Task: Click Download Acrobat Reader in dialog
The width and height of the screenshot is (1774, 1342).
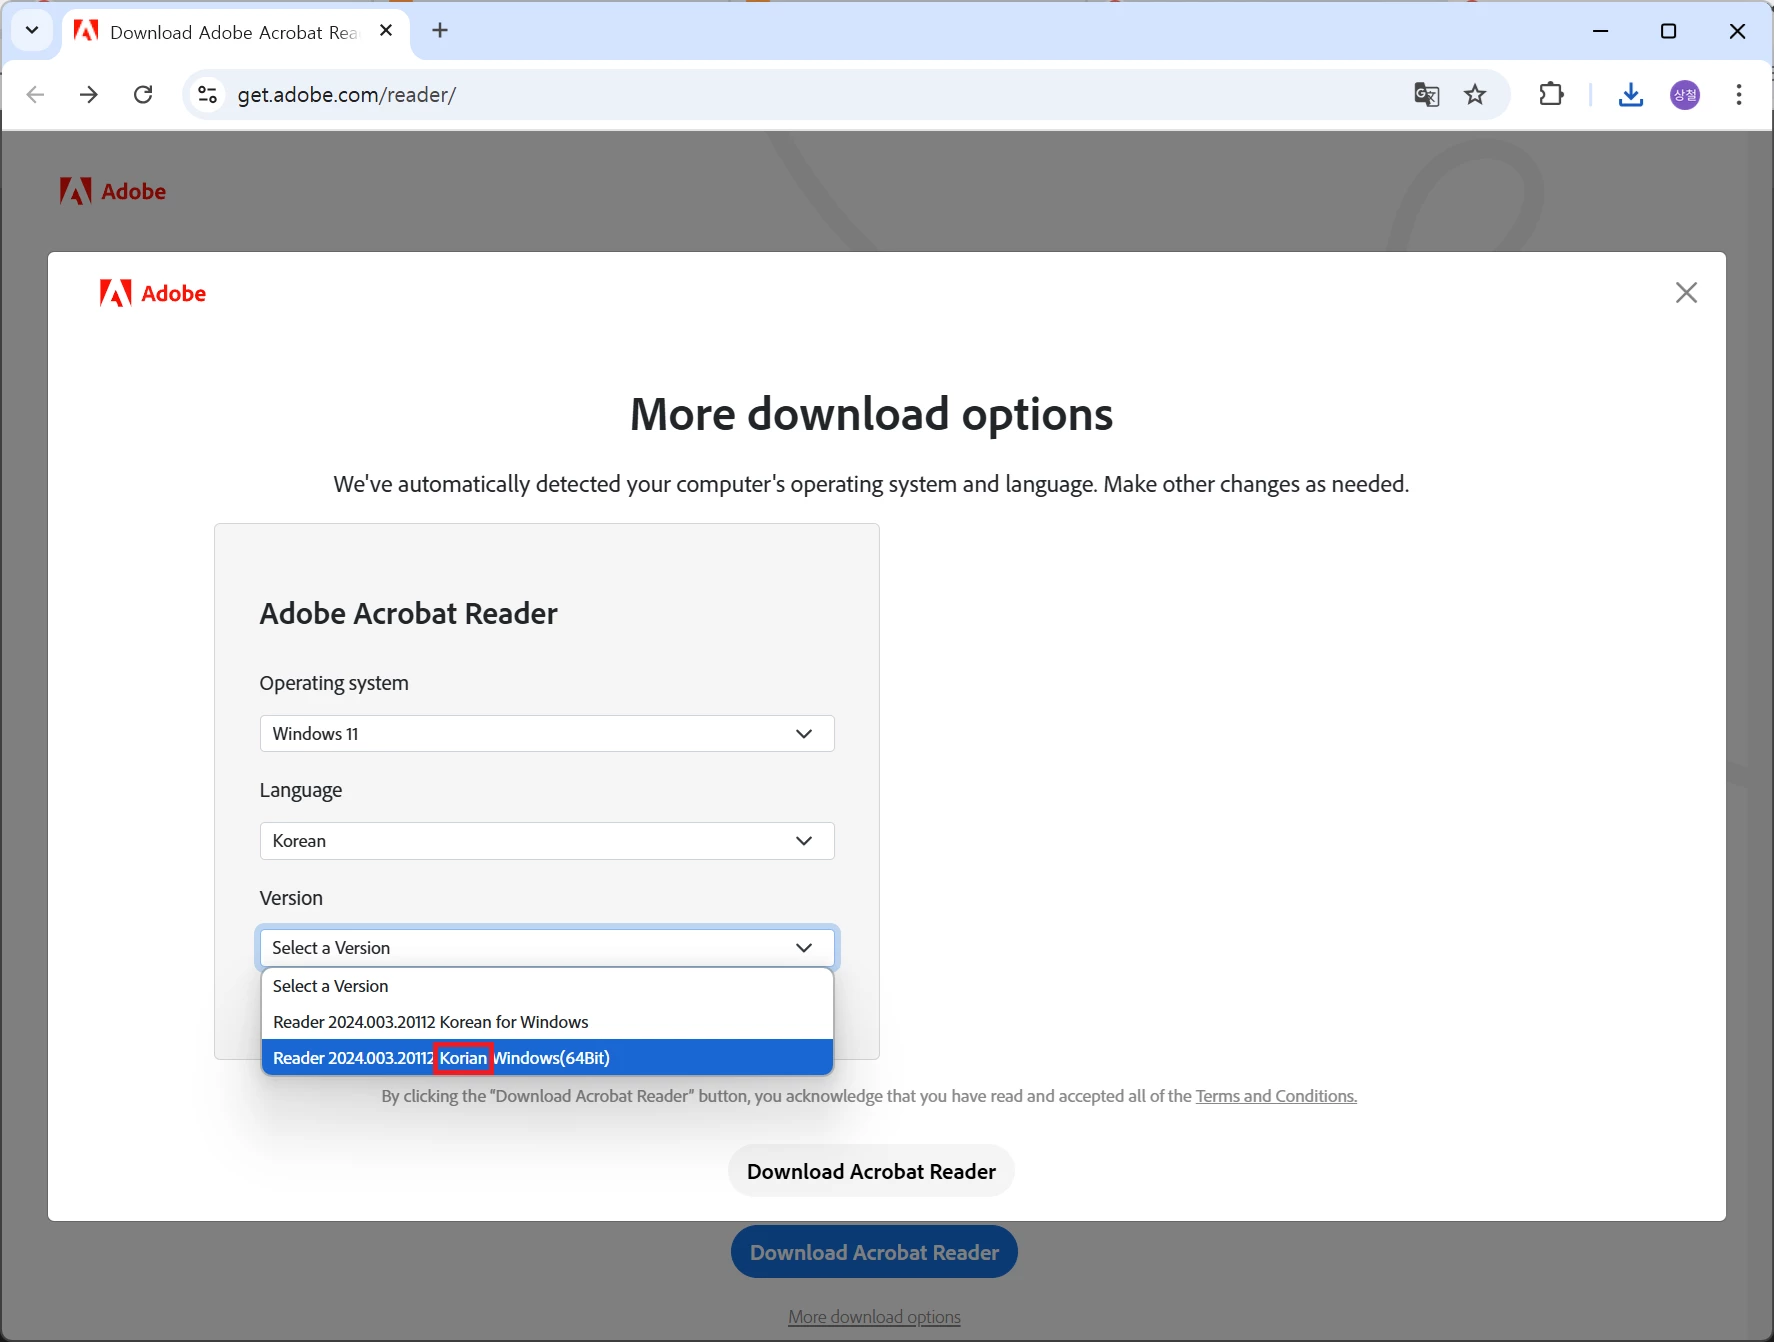Action: click(x=871, y=1171)
